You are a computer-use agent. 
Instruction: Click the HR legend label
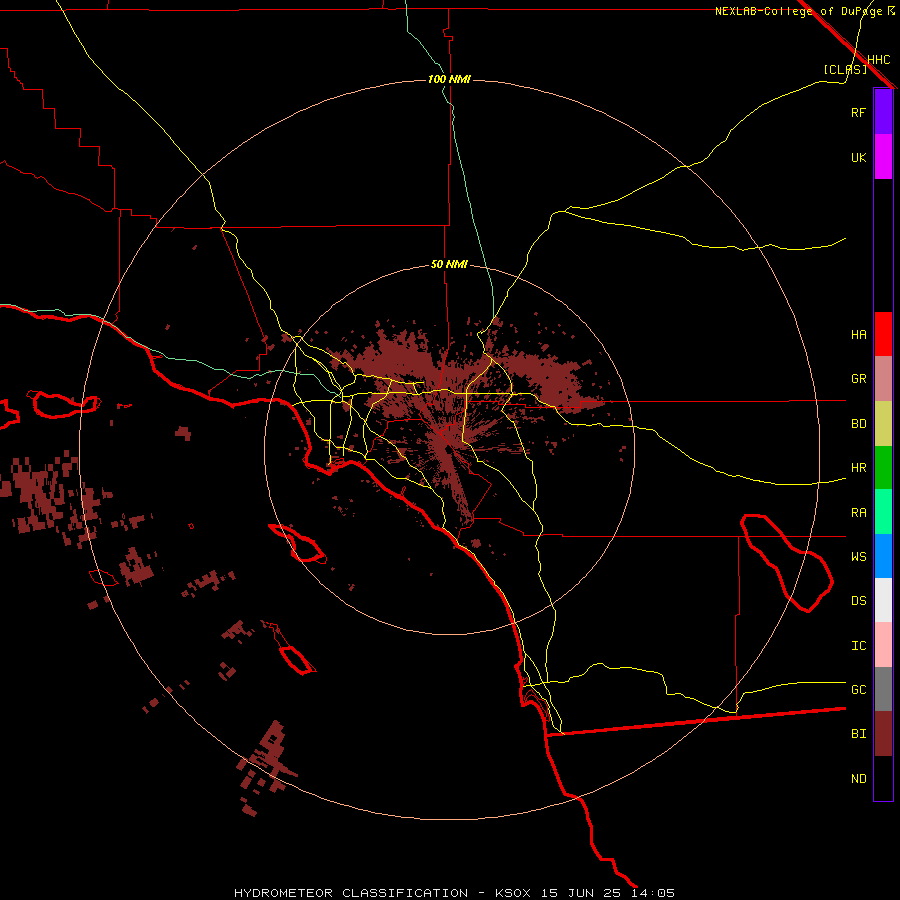click(x=858, y=468)
